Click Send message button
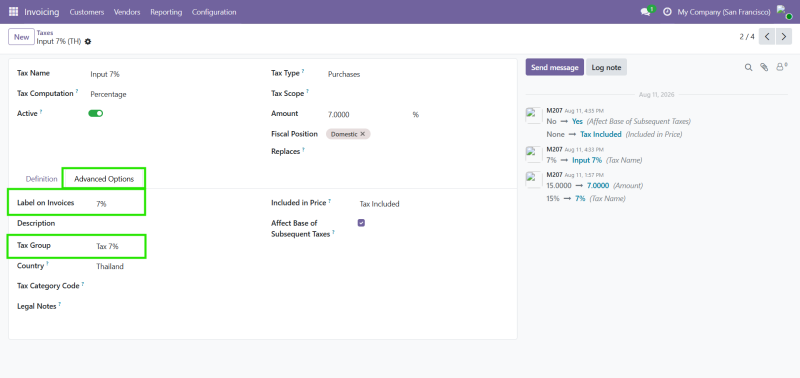This screenshot has height=378, width=800. [x=555, y=67]
